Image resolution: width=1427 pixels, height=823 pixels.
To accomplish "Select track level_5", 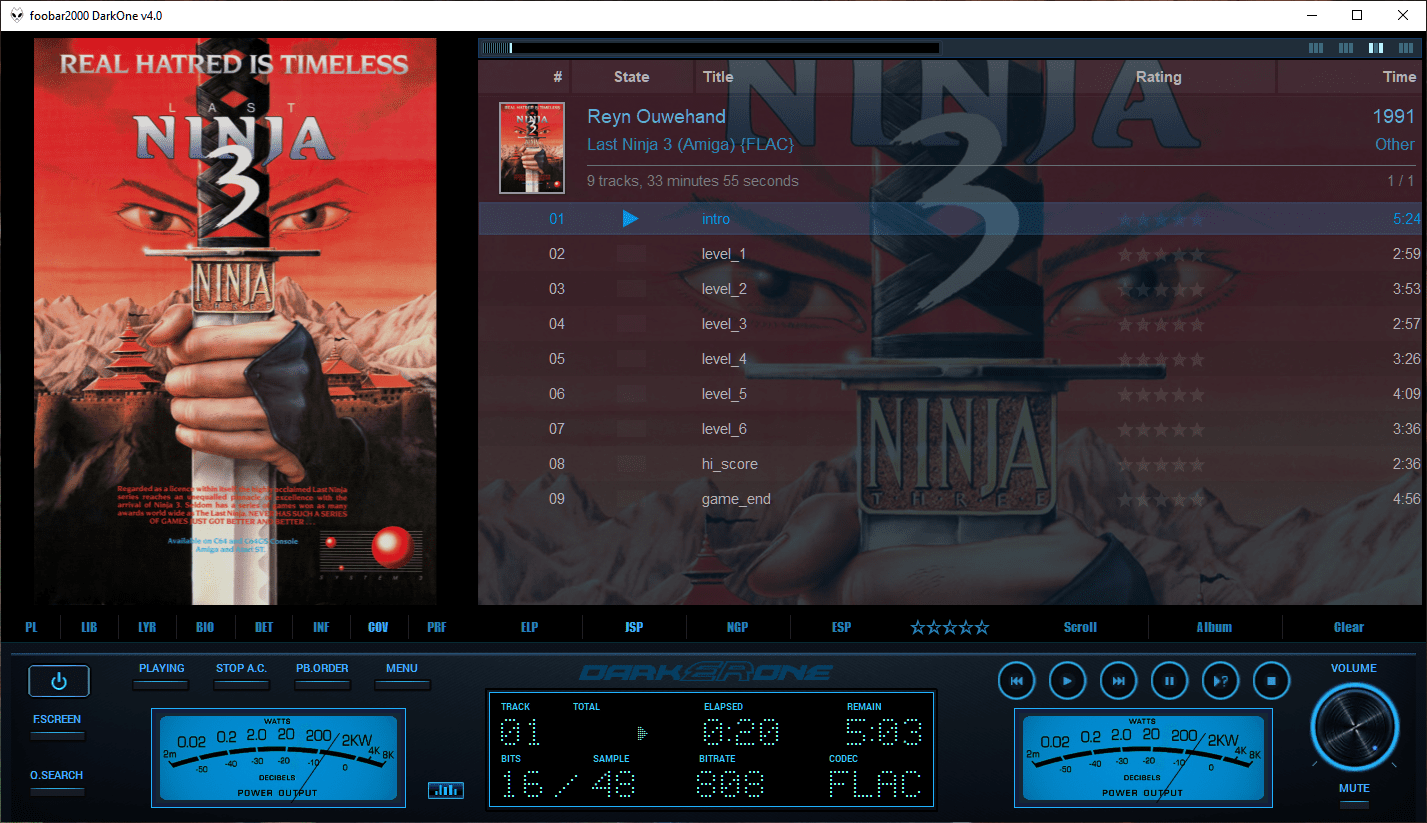I will click(x=949, y=394).
